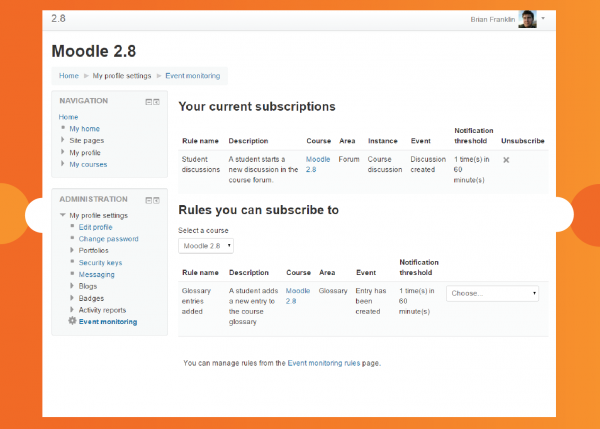
Task: Open My home in Navigation
Action: pyautogui.click(x=85, y=129)
